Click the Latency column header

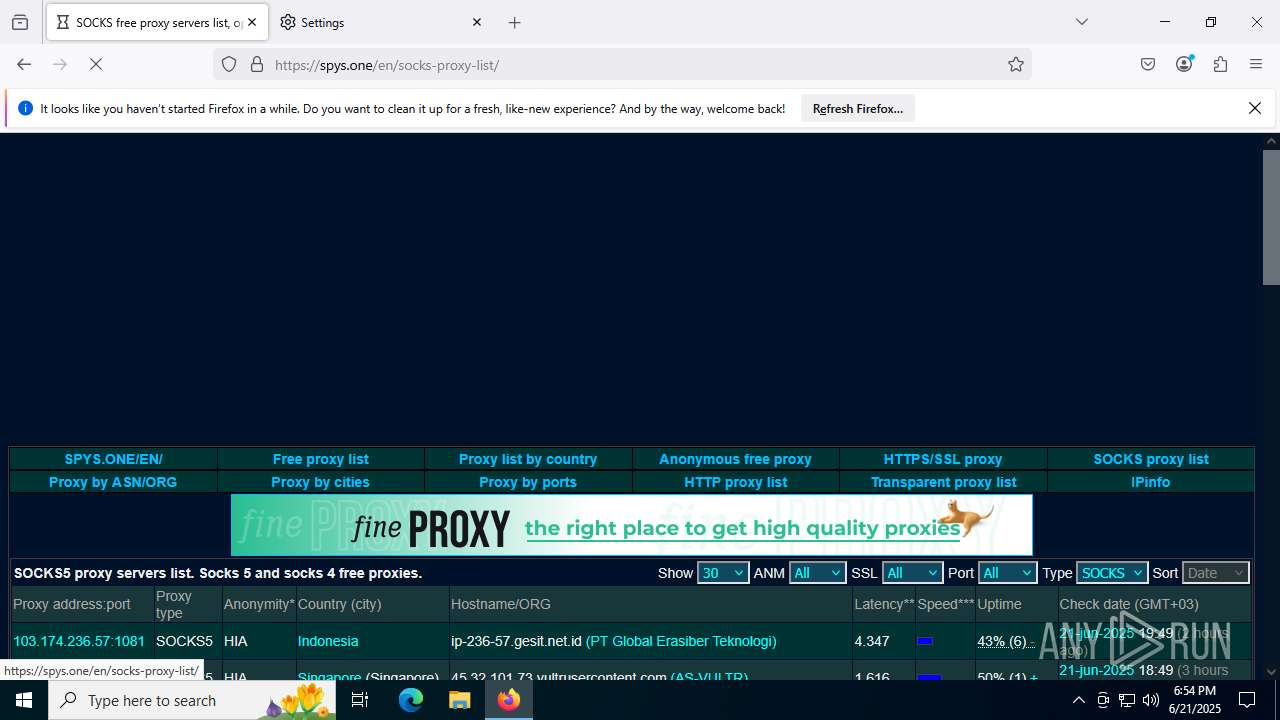click(884, 604)
